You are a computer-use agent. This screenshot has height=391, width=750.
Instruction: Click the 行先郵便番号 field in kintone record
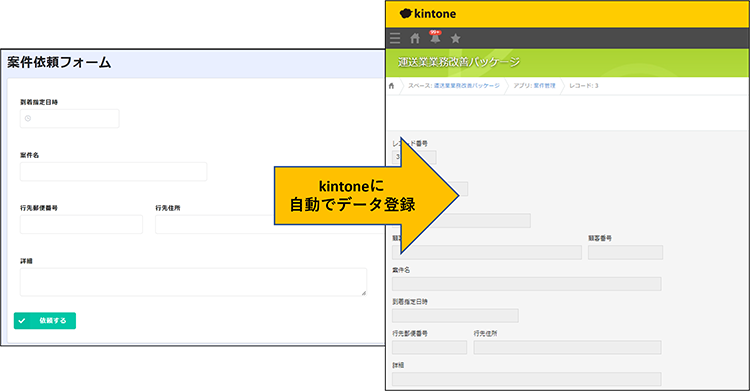click(430, 347)
